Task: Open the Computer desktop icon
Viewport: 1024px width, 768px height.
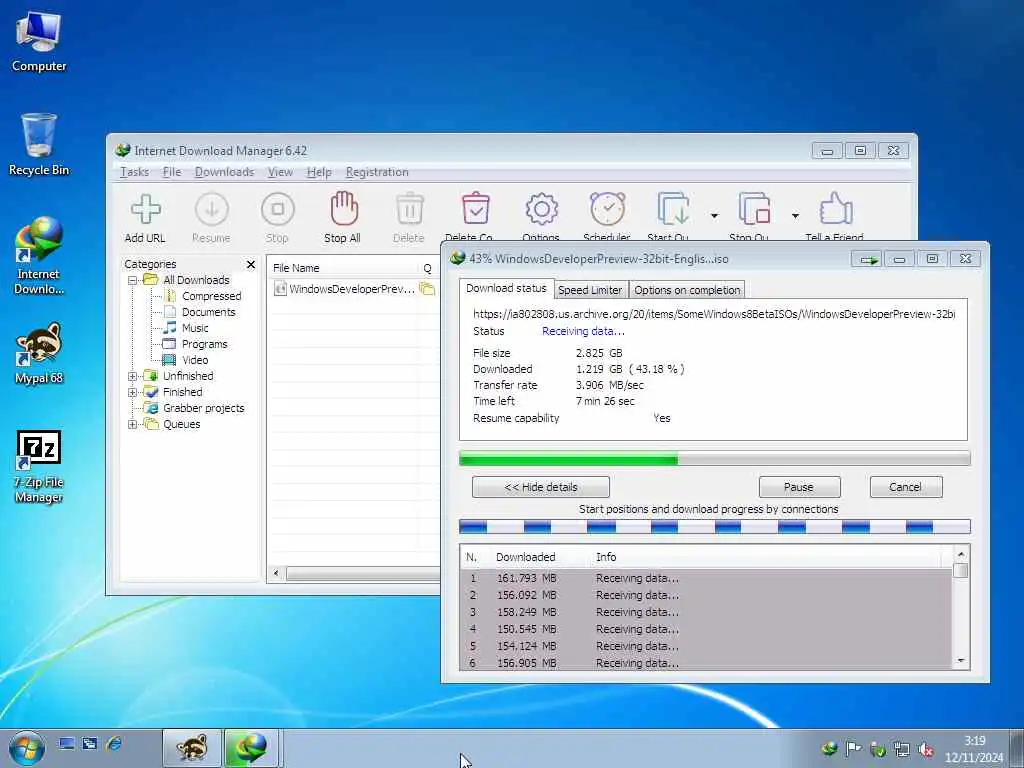Action: point(39,42)
